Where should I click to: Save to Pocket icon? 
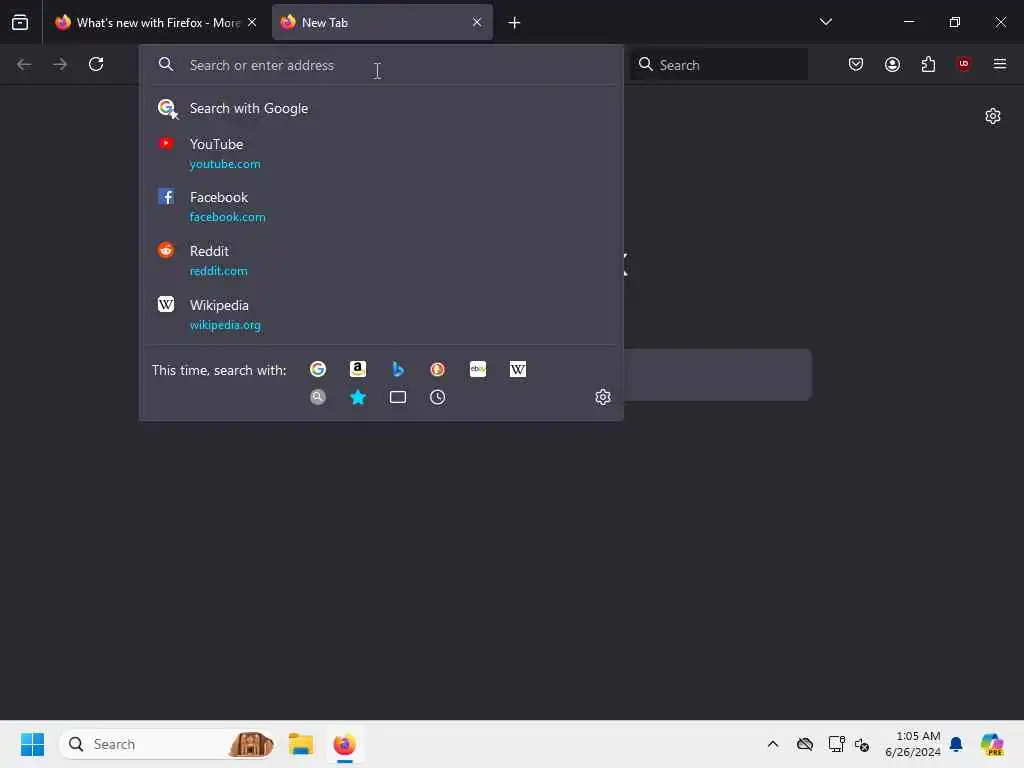pos(856,64)
